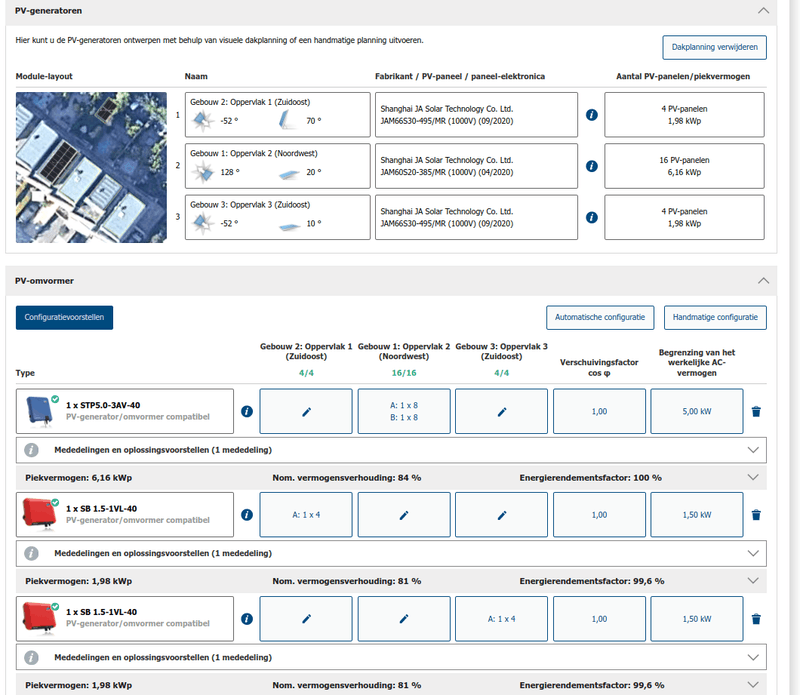Open row 3 panel Shanghai JA Solar JAM66S30-495

pos(477,217)
